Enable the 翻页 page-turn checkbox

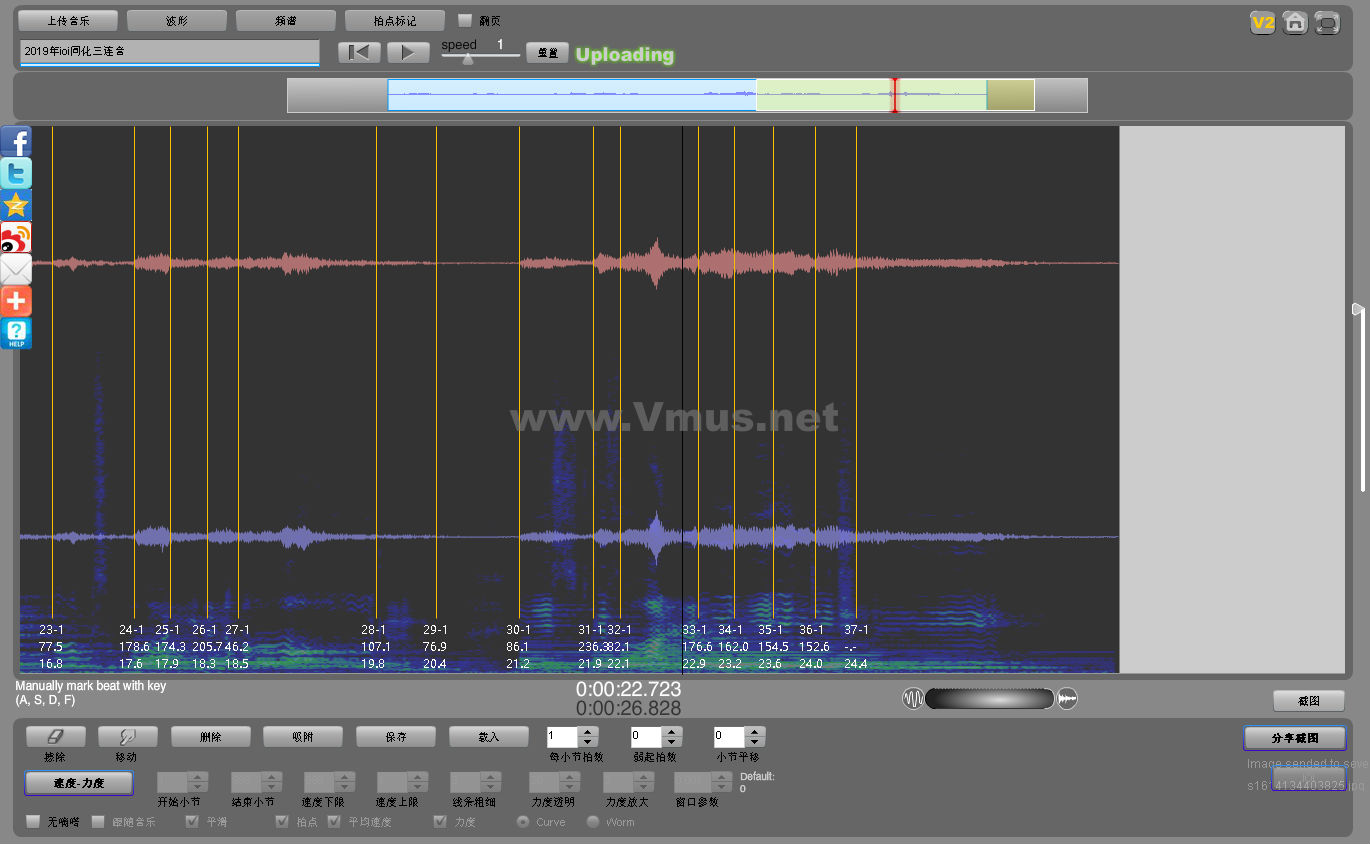[465, 20]
